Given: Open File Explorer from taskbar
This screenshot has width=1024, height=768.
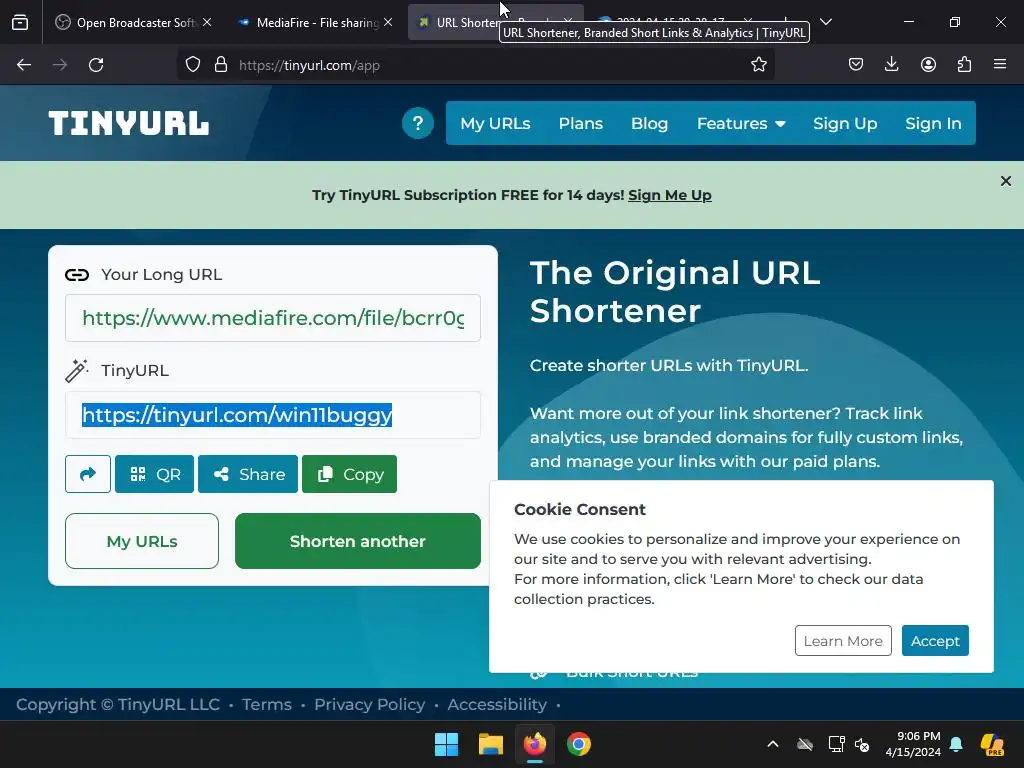Looking at the screenshot, I should point(490,744).
